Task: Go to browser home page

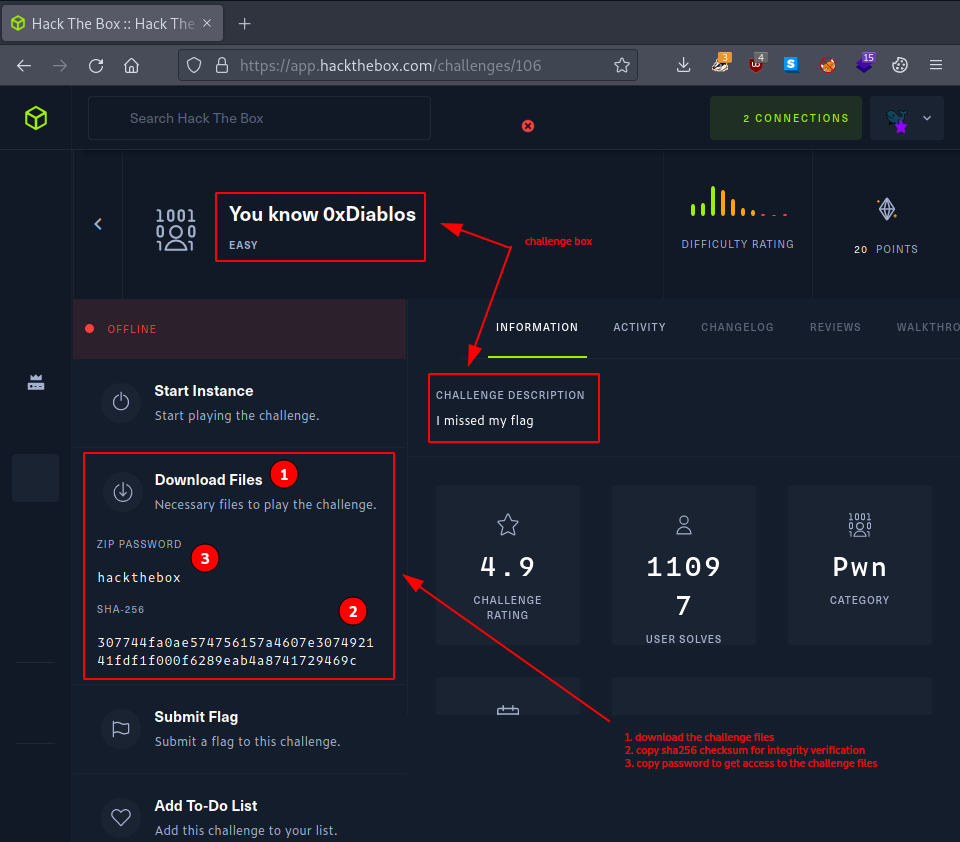Action: pyautogui.click(x=131, y=65)
